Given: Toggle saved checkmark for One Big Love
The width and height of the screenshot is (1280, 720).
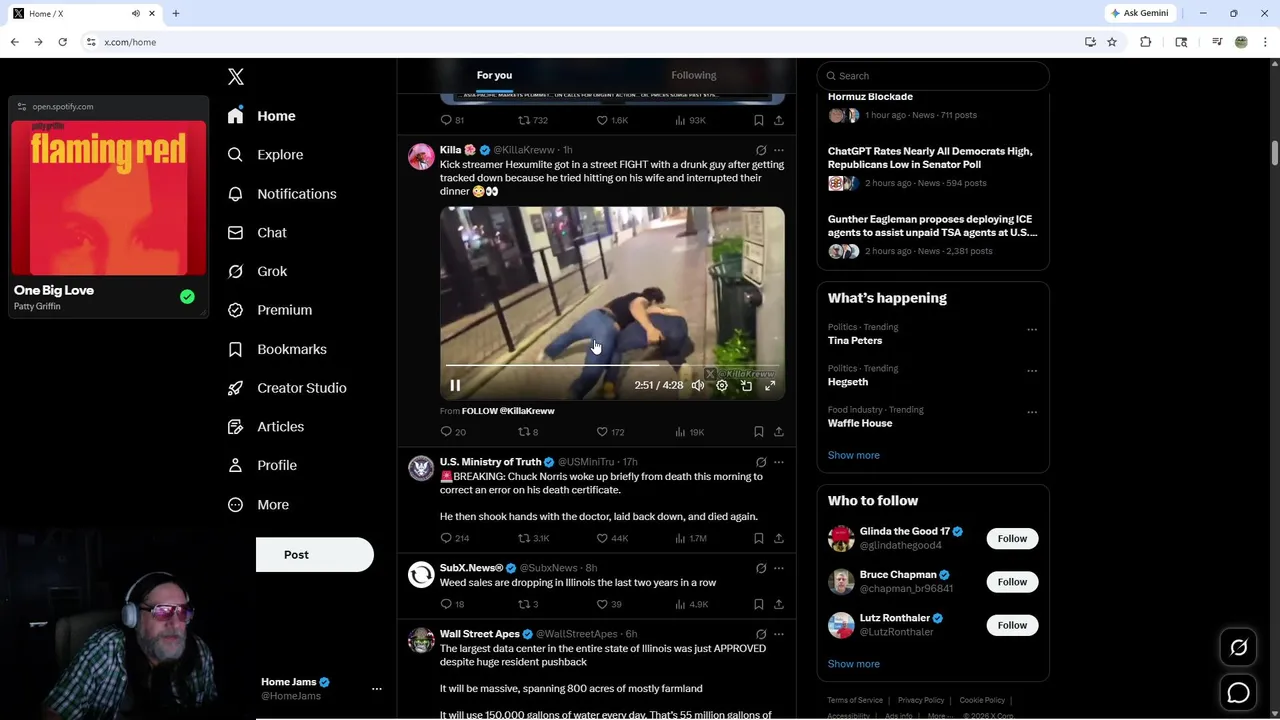Looking at the screenshot, I should pos(187,297).
